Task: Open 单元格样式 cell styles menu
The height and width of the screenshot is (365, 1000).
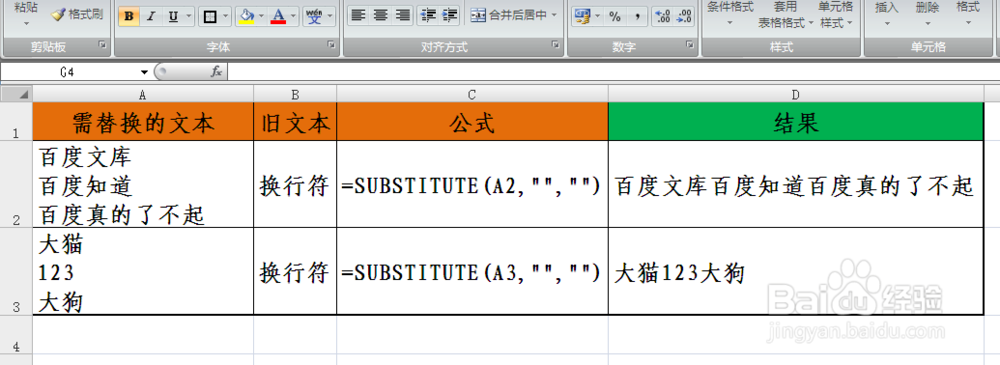Action: click(835, 14)
